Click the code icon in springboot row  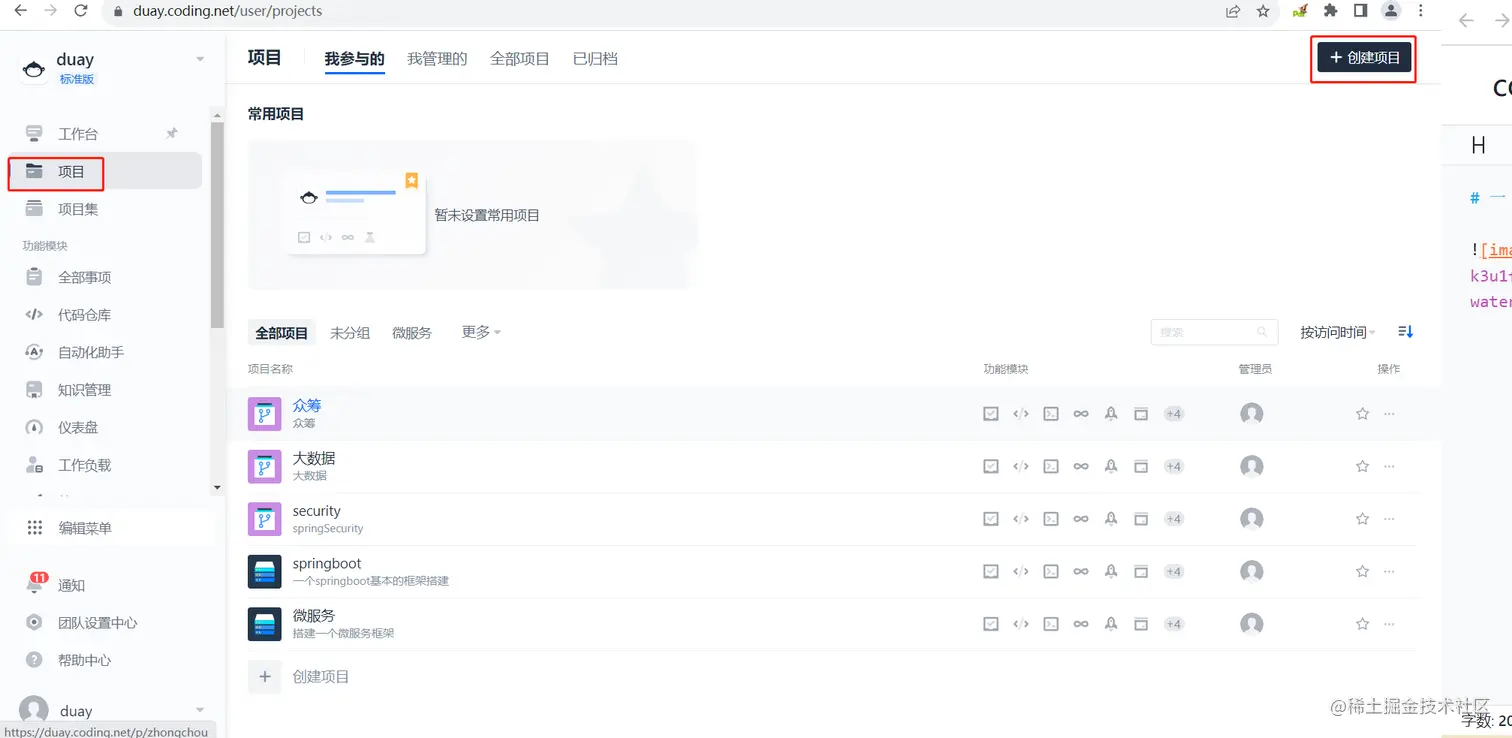(1021, 571)
